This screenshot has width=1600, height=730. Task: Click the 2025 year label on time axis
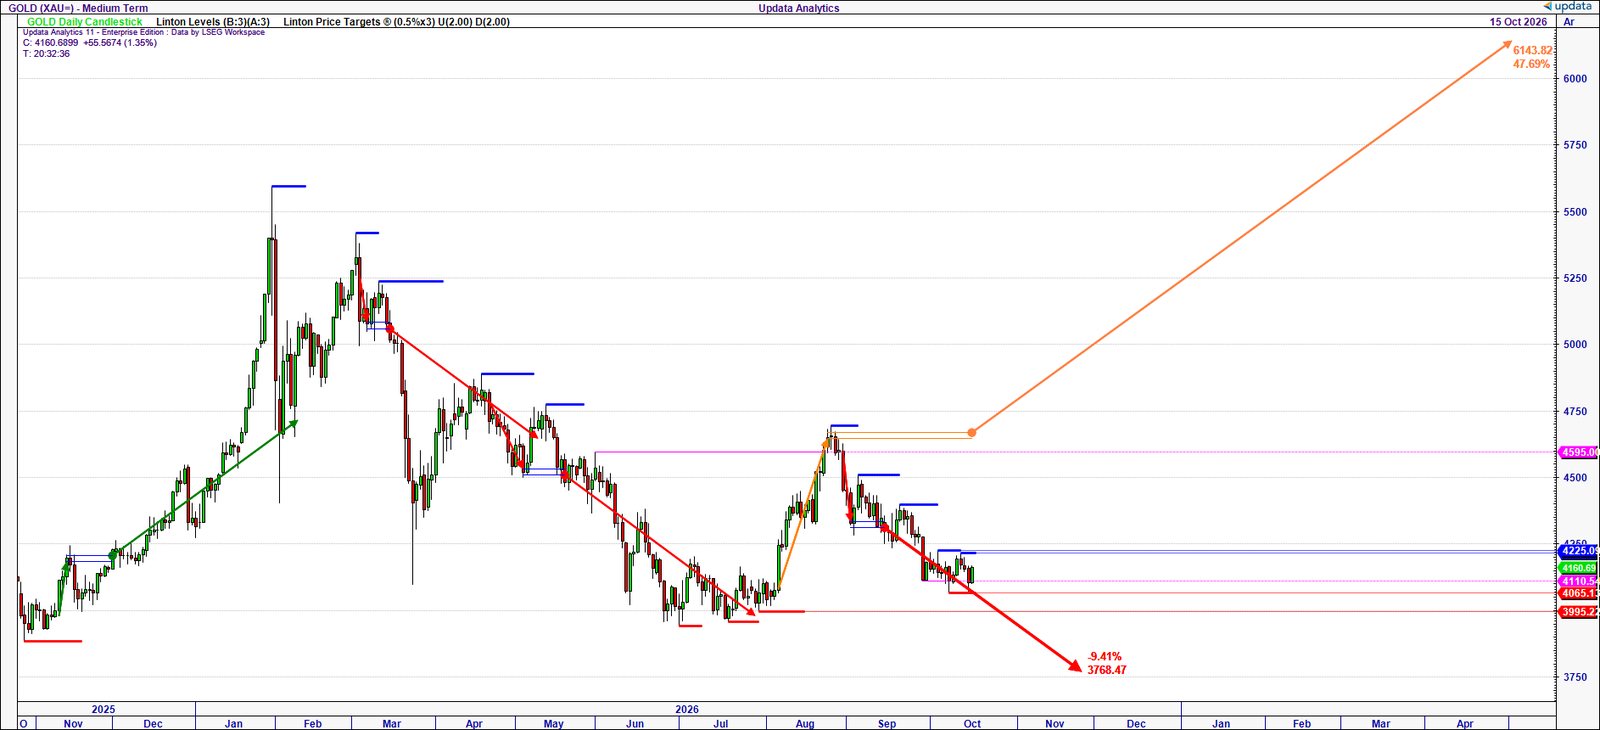(x=103, y=709)
